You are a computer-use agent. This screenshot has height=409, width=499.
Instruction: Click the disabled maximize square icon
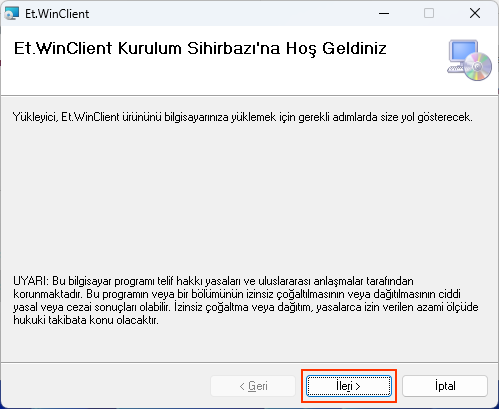[x=429, y=13]
